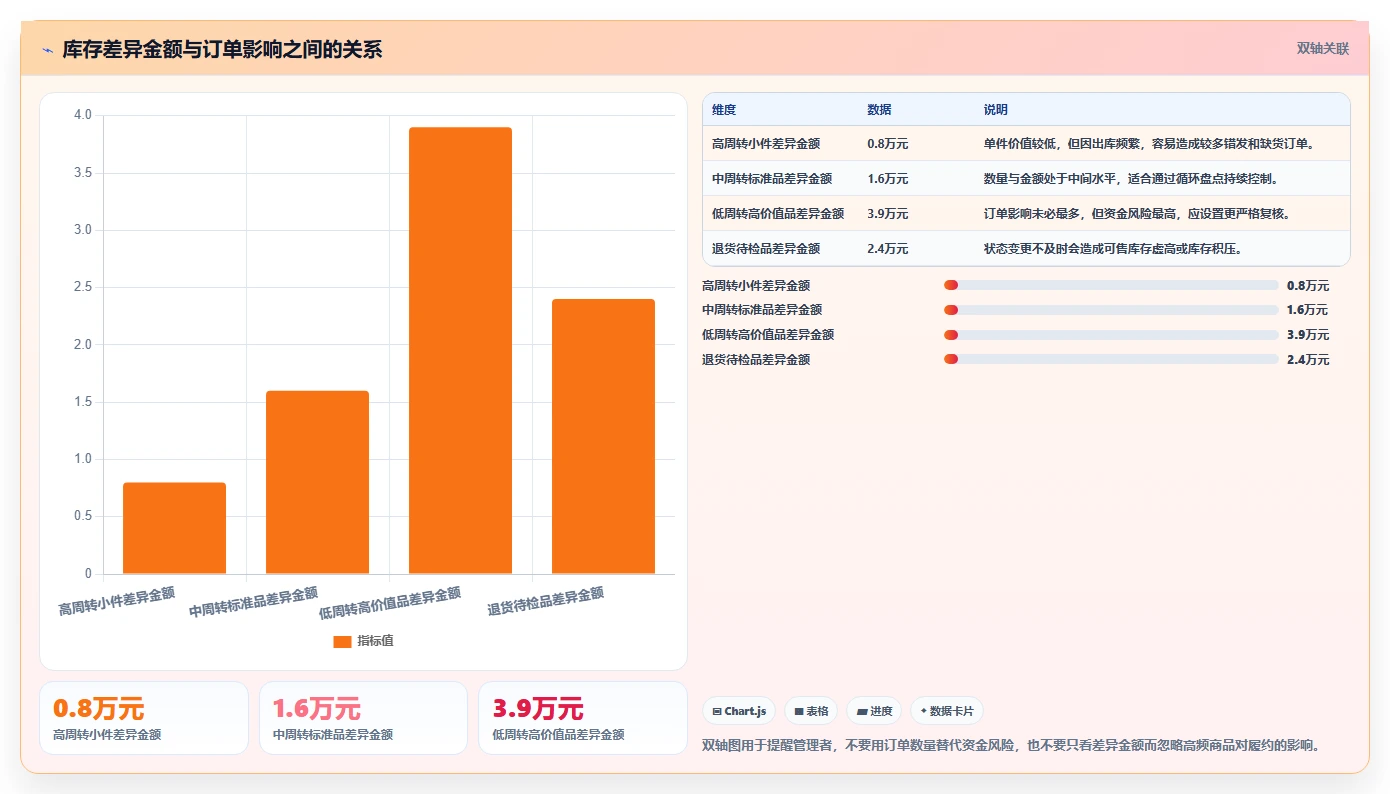The height and width of the screenshot is (794, 1390).
Task: Click the y-axis tick 4.0
Action: click(x=83, y=115)
